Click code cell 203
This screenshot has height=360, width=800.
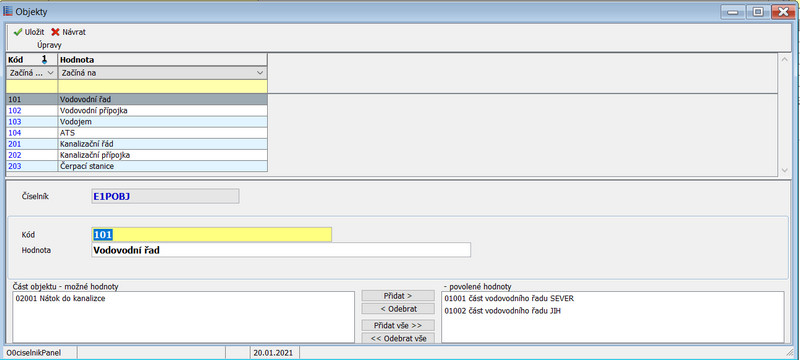point(32,166)
